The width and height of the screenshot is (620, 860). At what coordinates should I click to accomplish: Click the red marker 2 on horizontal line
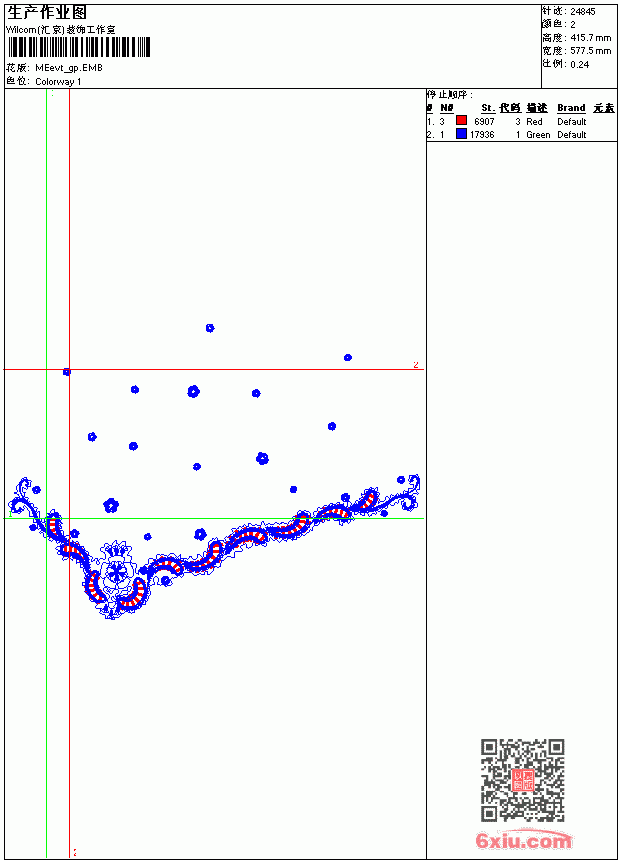pyautogui.click(x=416, y=365)
